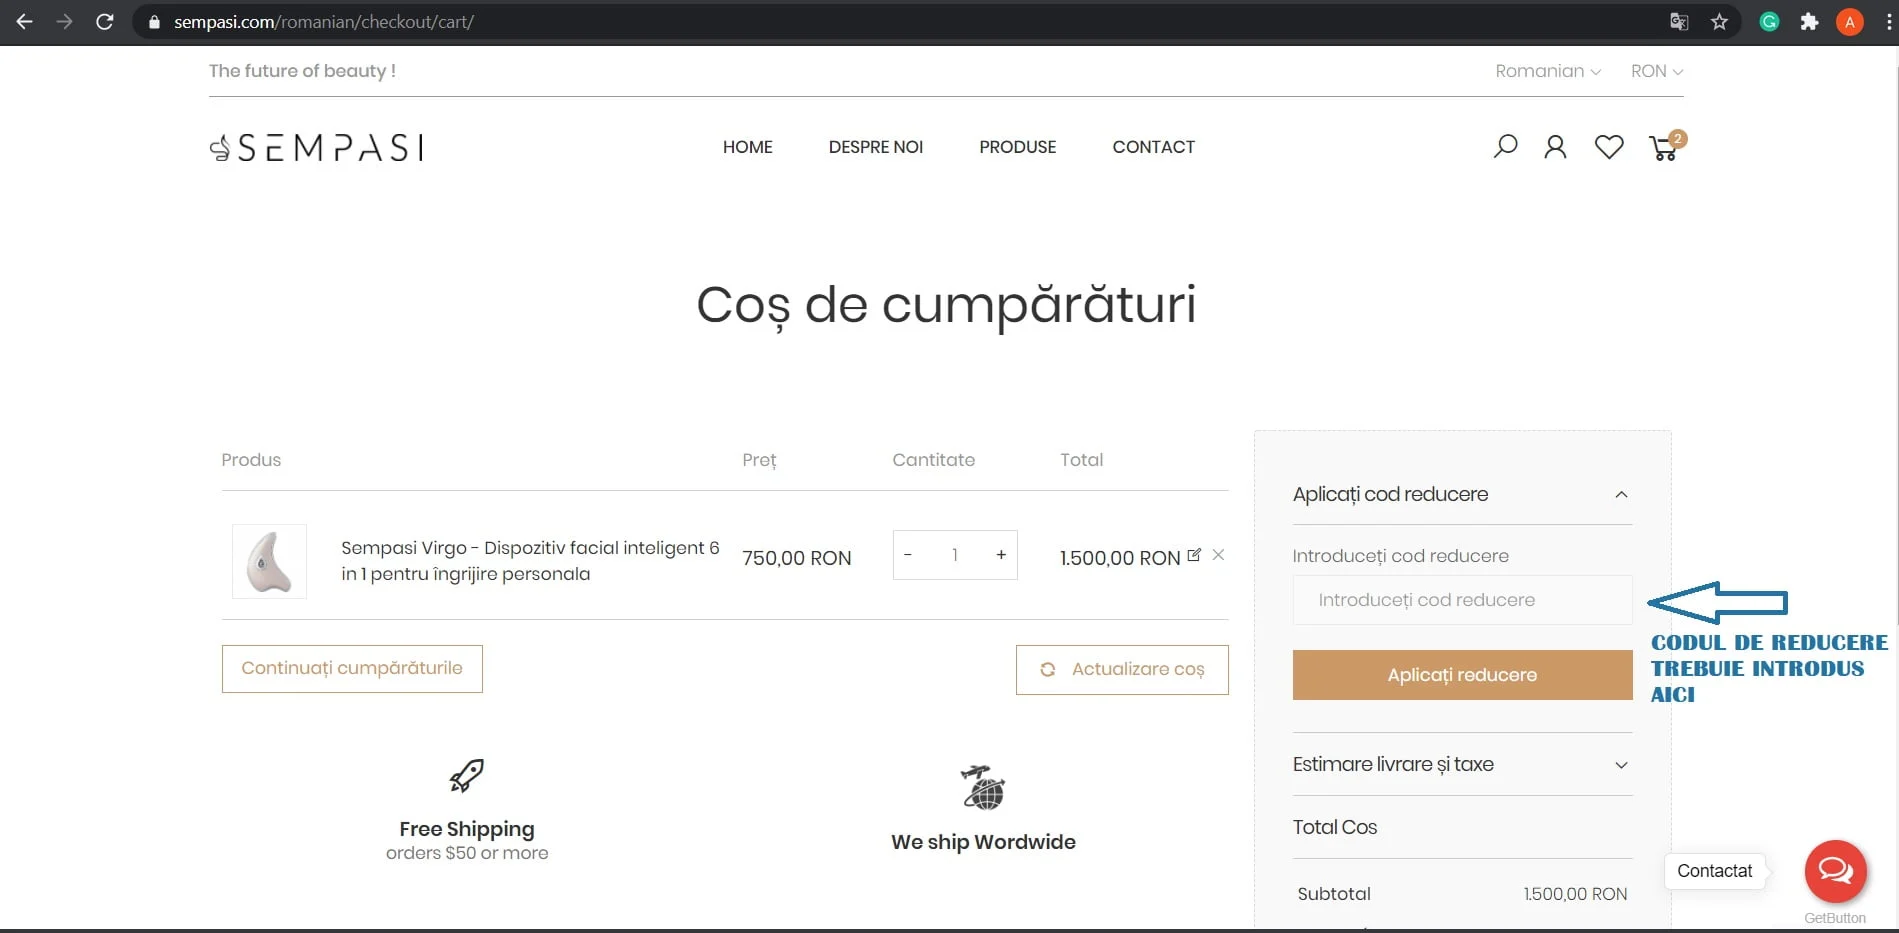Edit the cart item with pencil icon
Viewport: 1899px width, 933px height.
pyautogui.click(x=1194, y=555)
